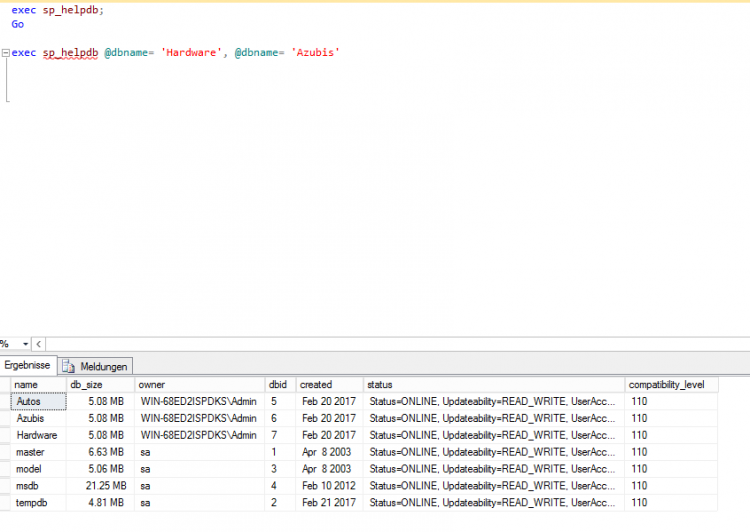
Task: Click the compatibility_level column header
Action: [x=672, y=385]
